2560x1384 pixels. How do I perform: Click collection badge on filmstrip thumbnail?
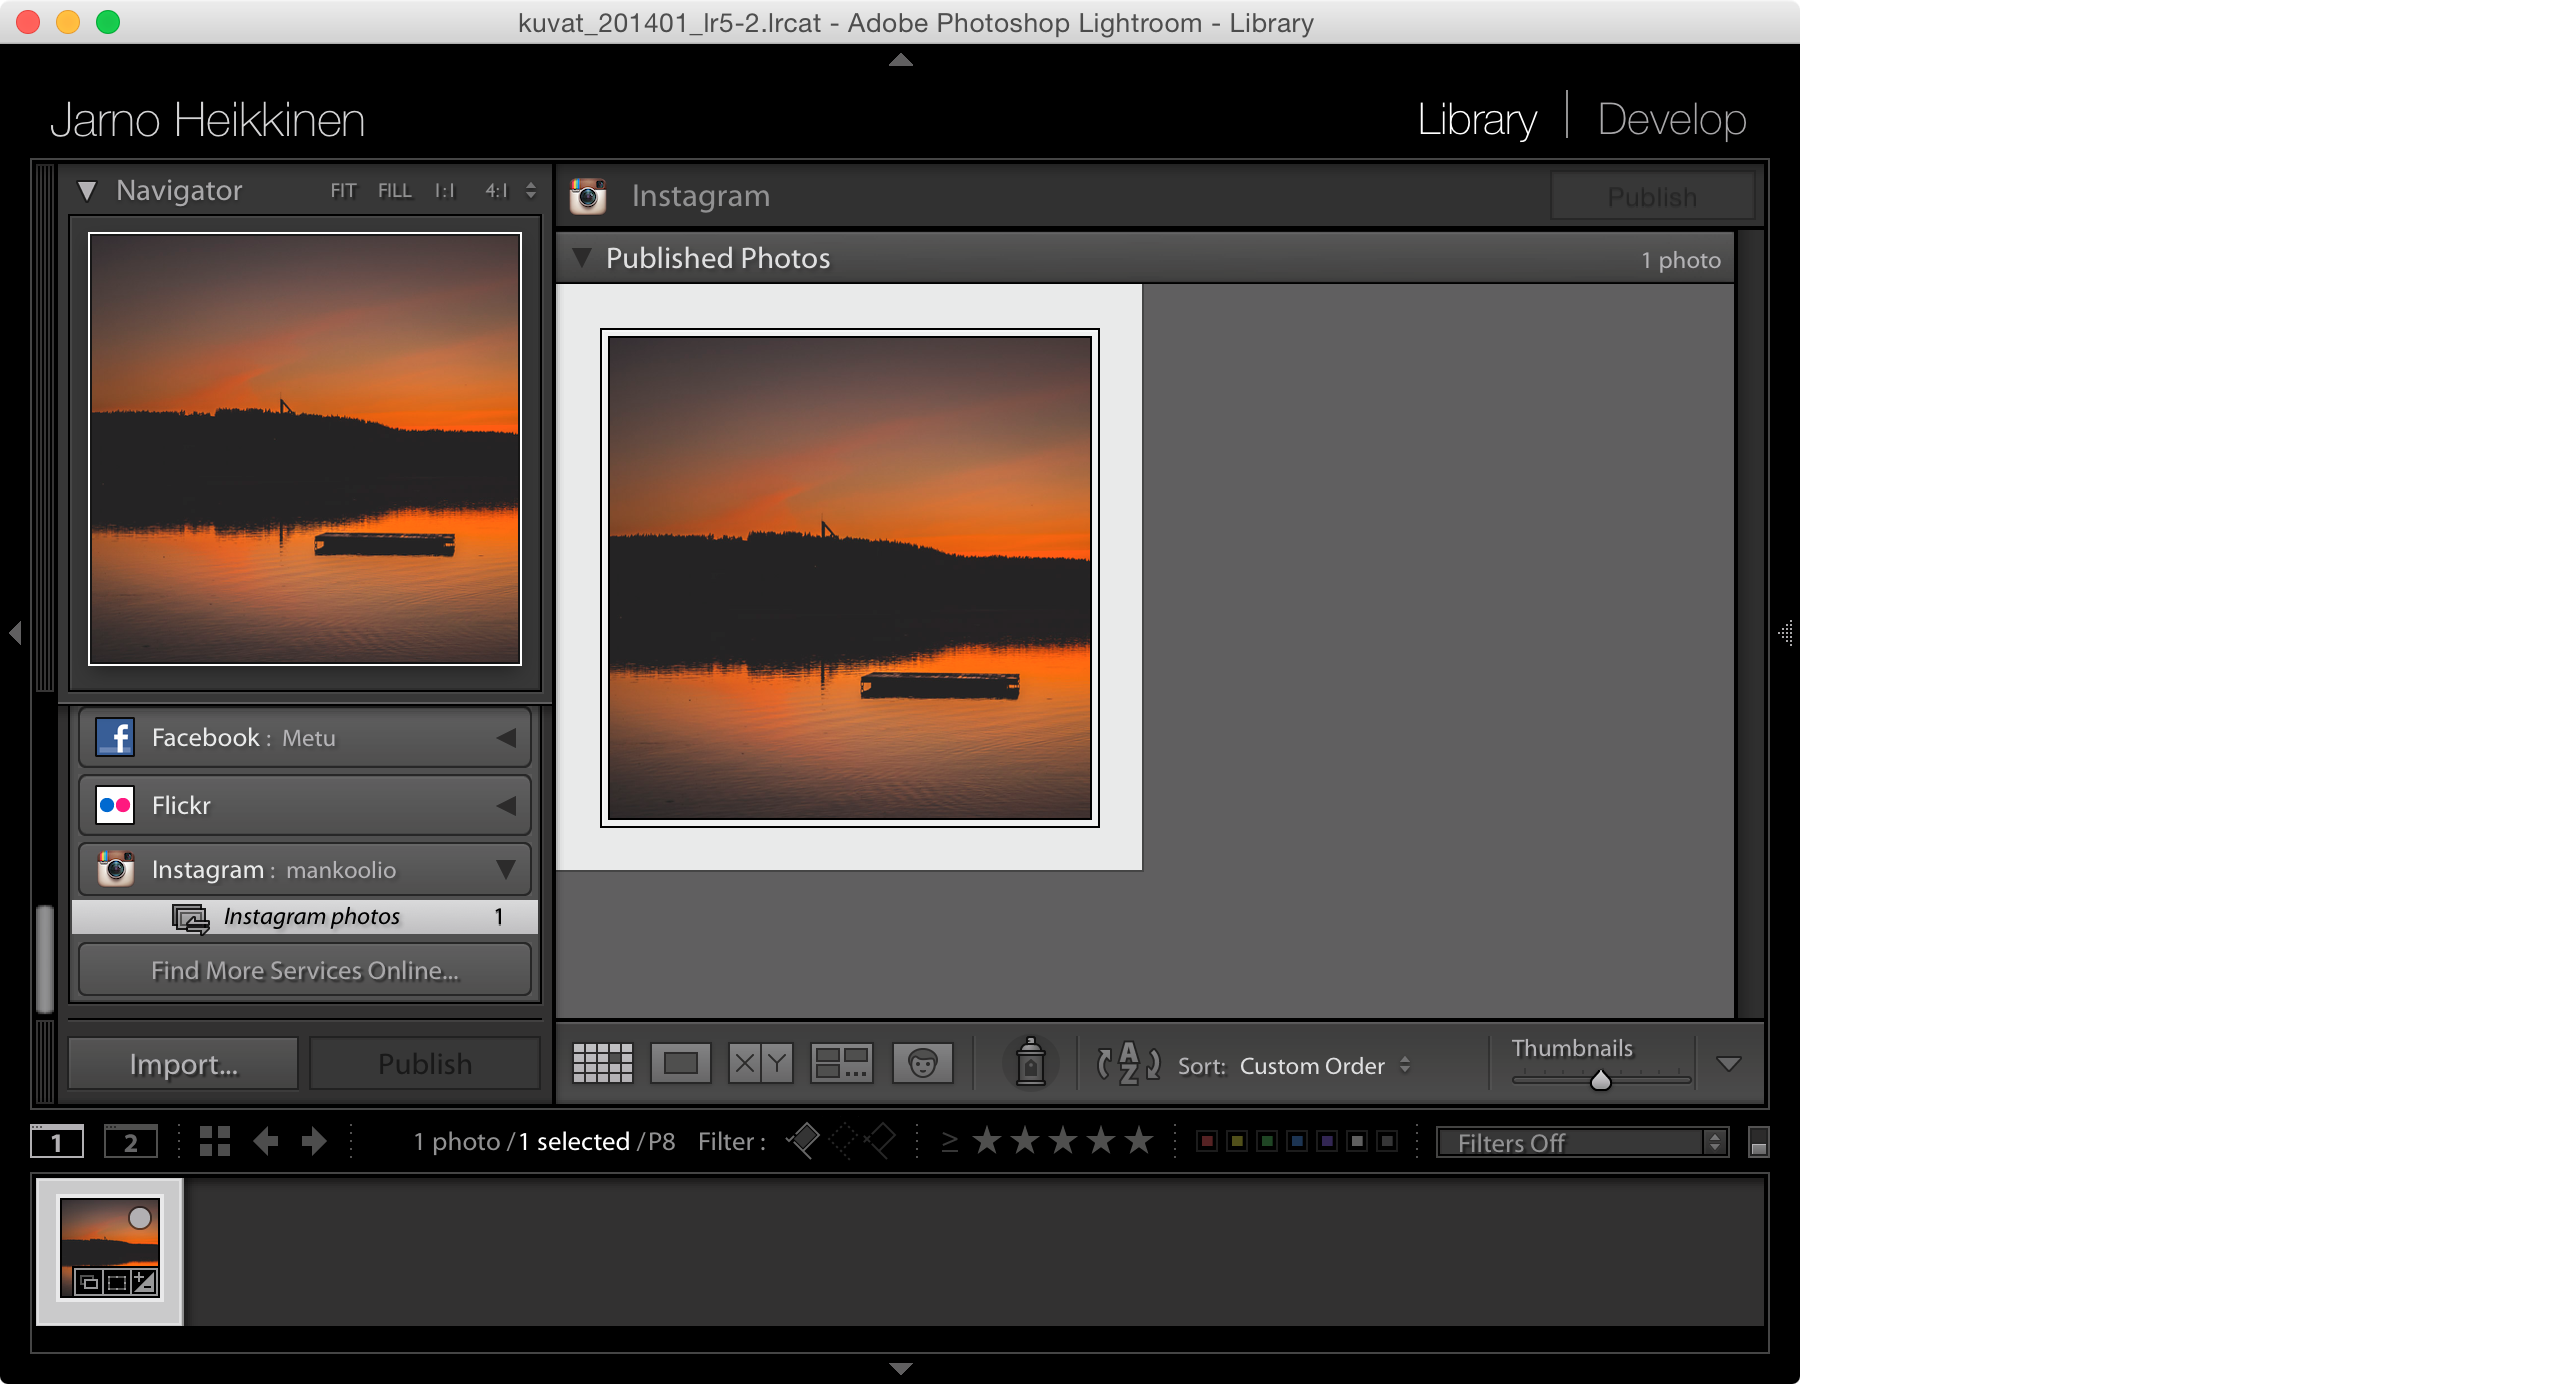[x=89, y=1282]
